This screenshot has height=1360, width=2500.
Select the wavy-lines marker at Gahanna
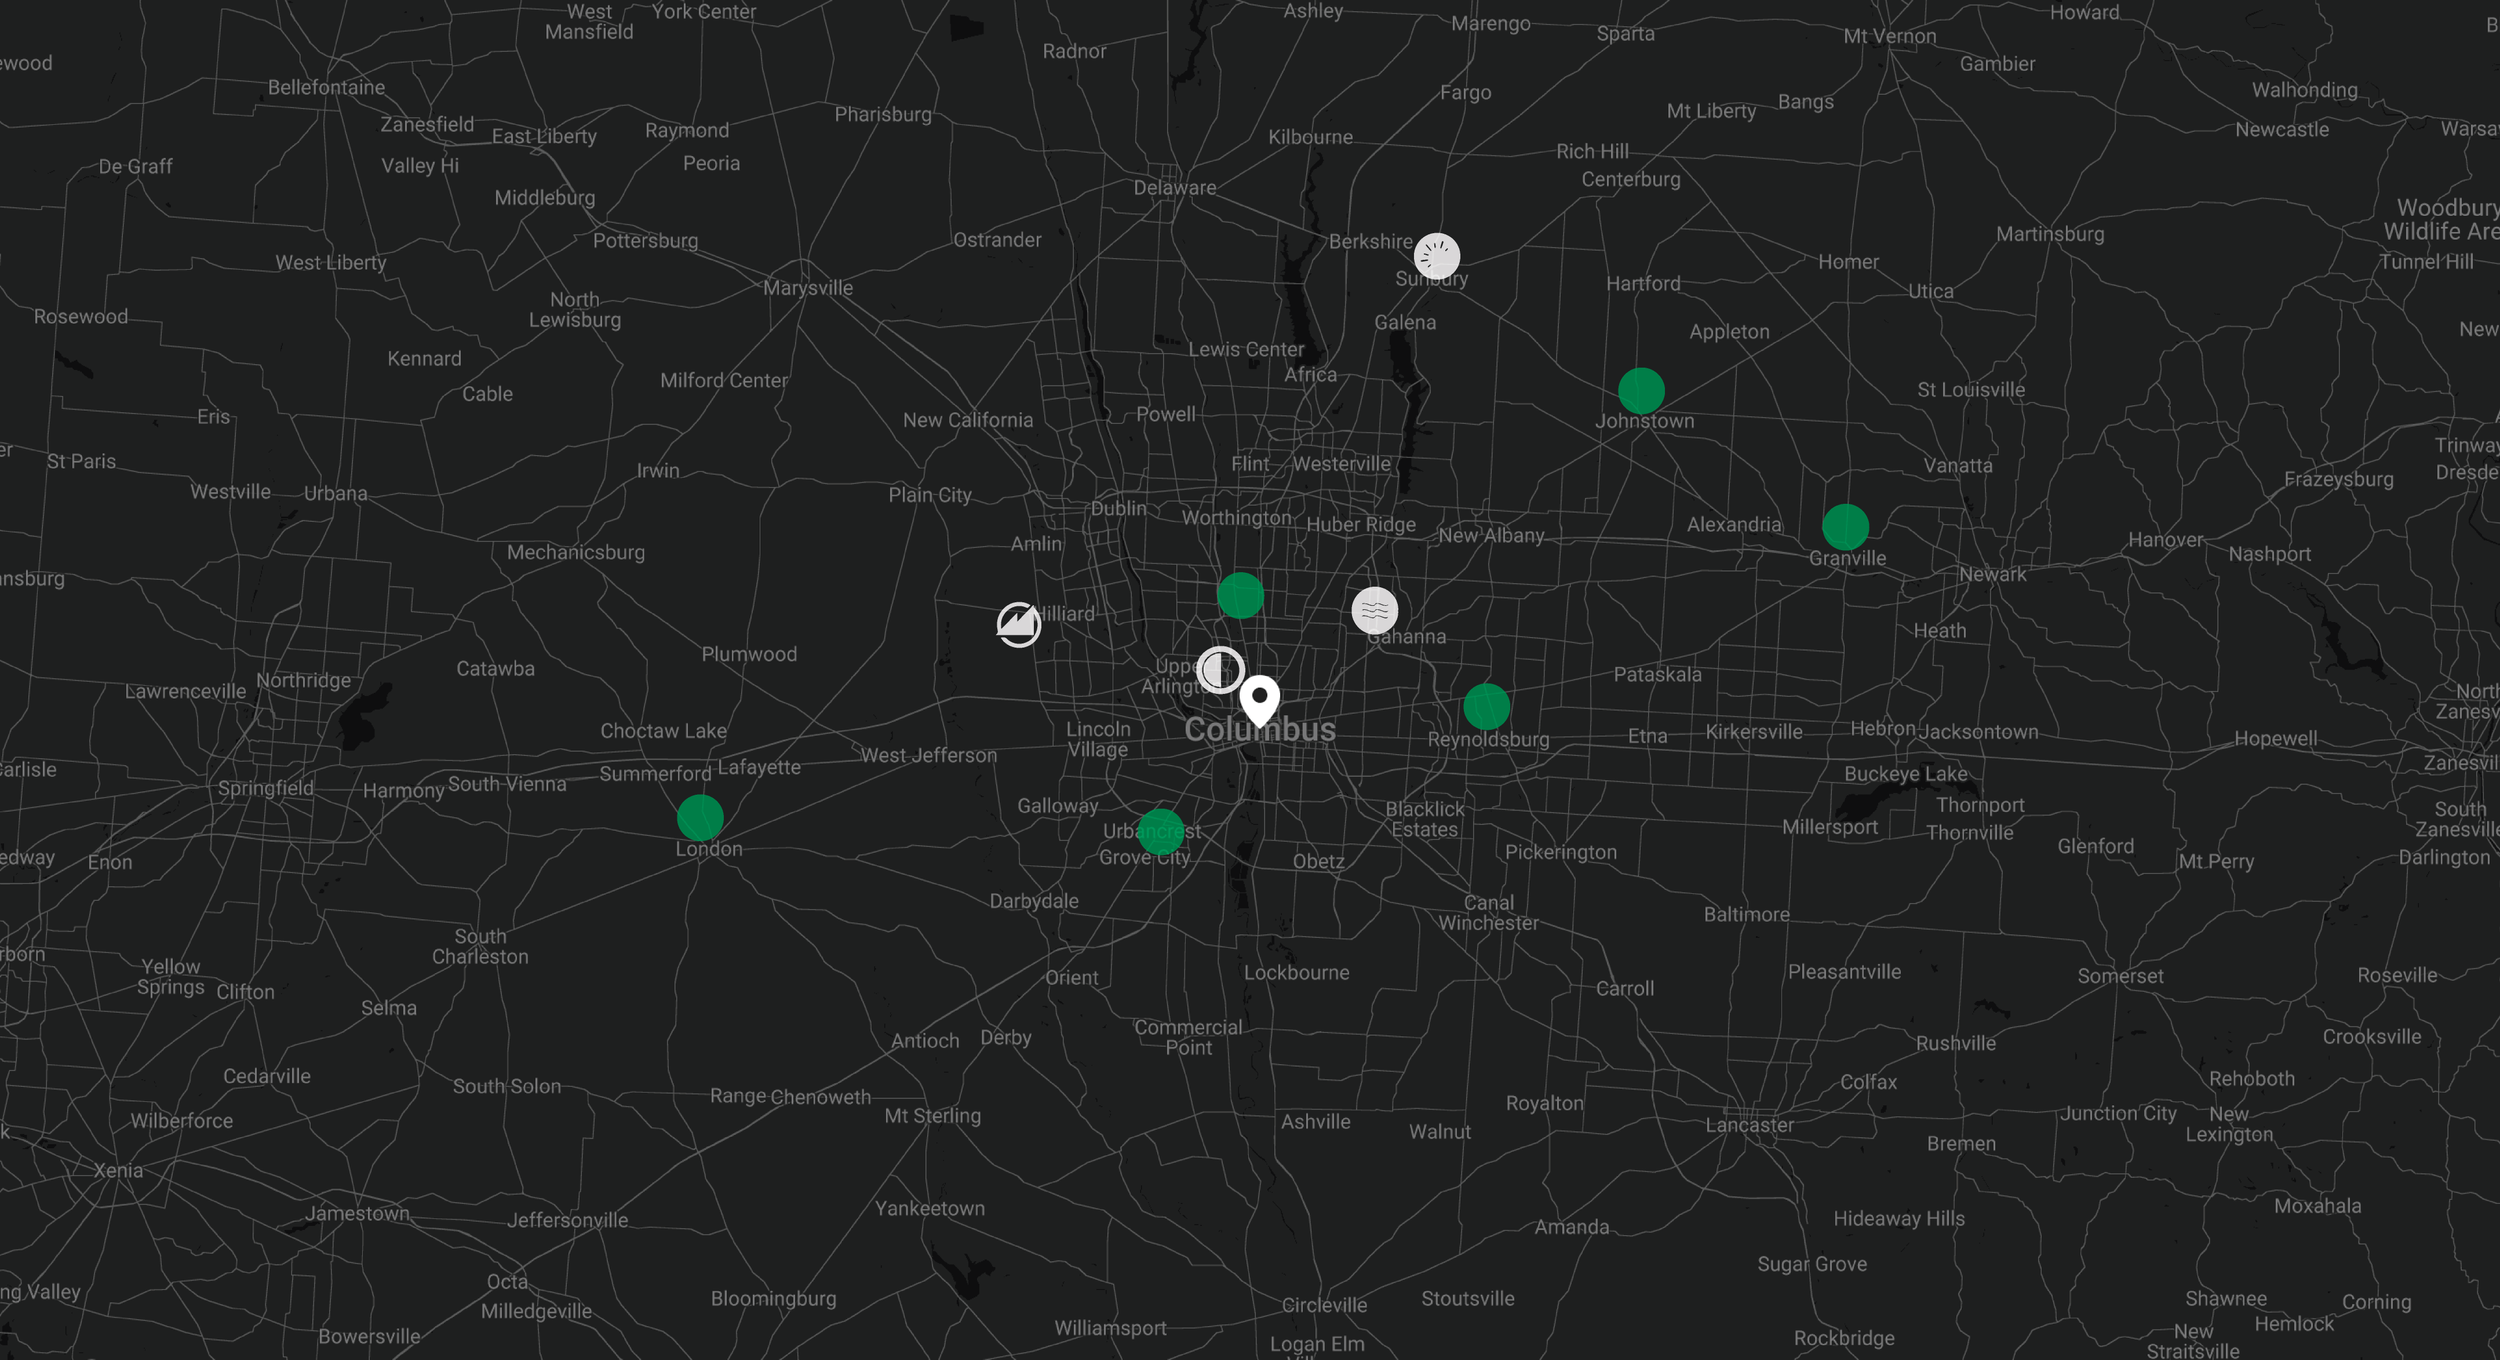1374,610
